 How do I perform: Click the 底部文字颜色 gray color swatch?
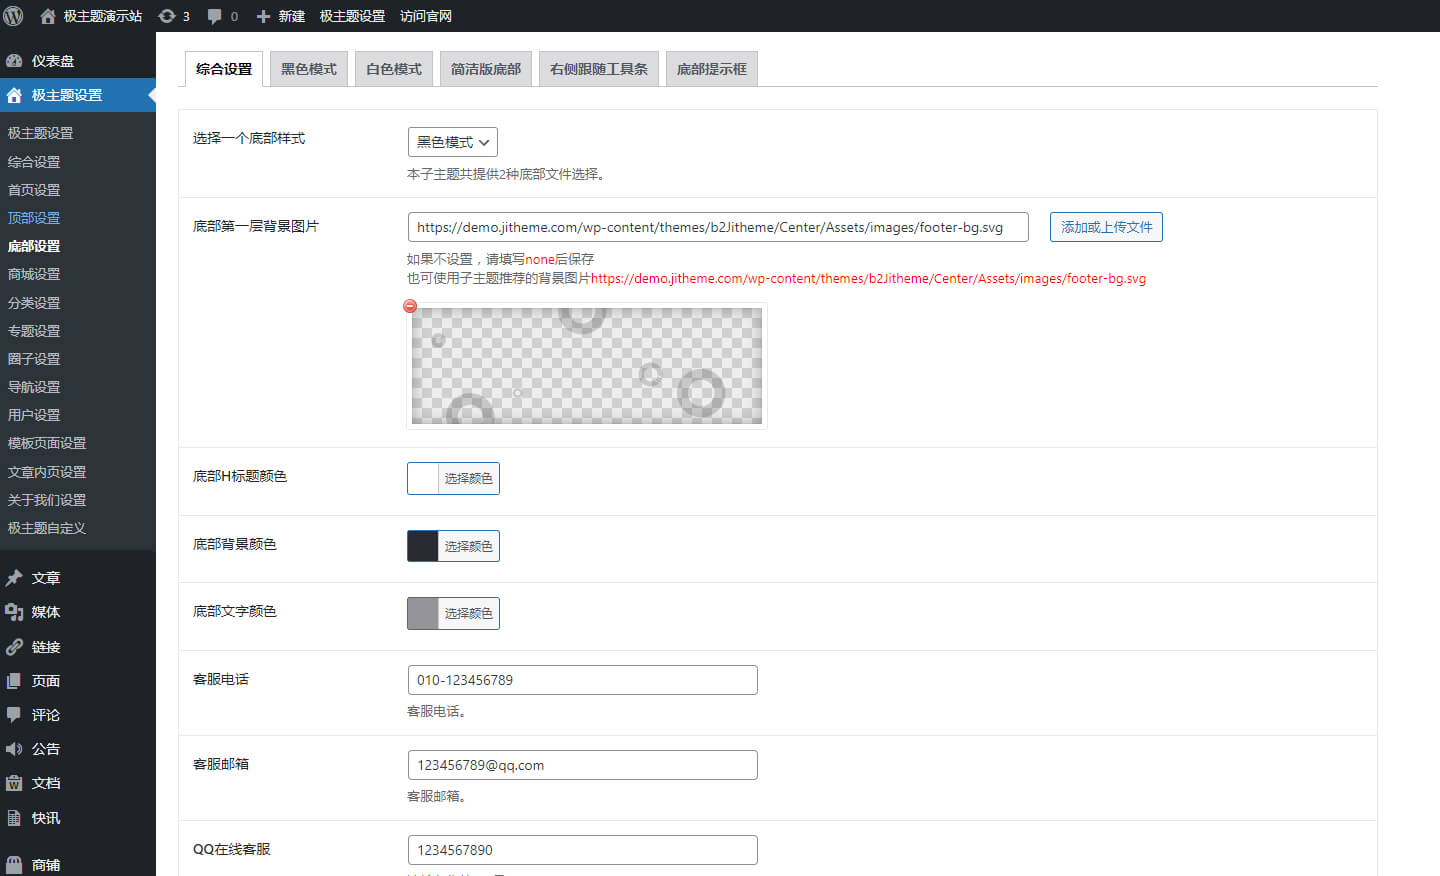(x=423, y=613)
